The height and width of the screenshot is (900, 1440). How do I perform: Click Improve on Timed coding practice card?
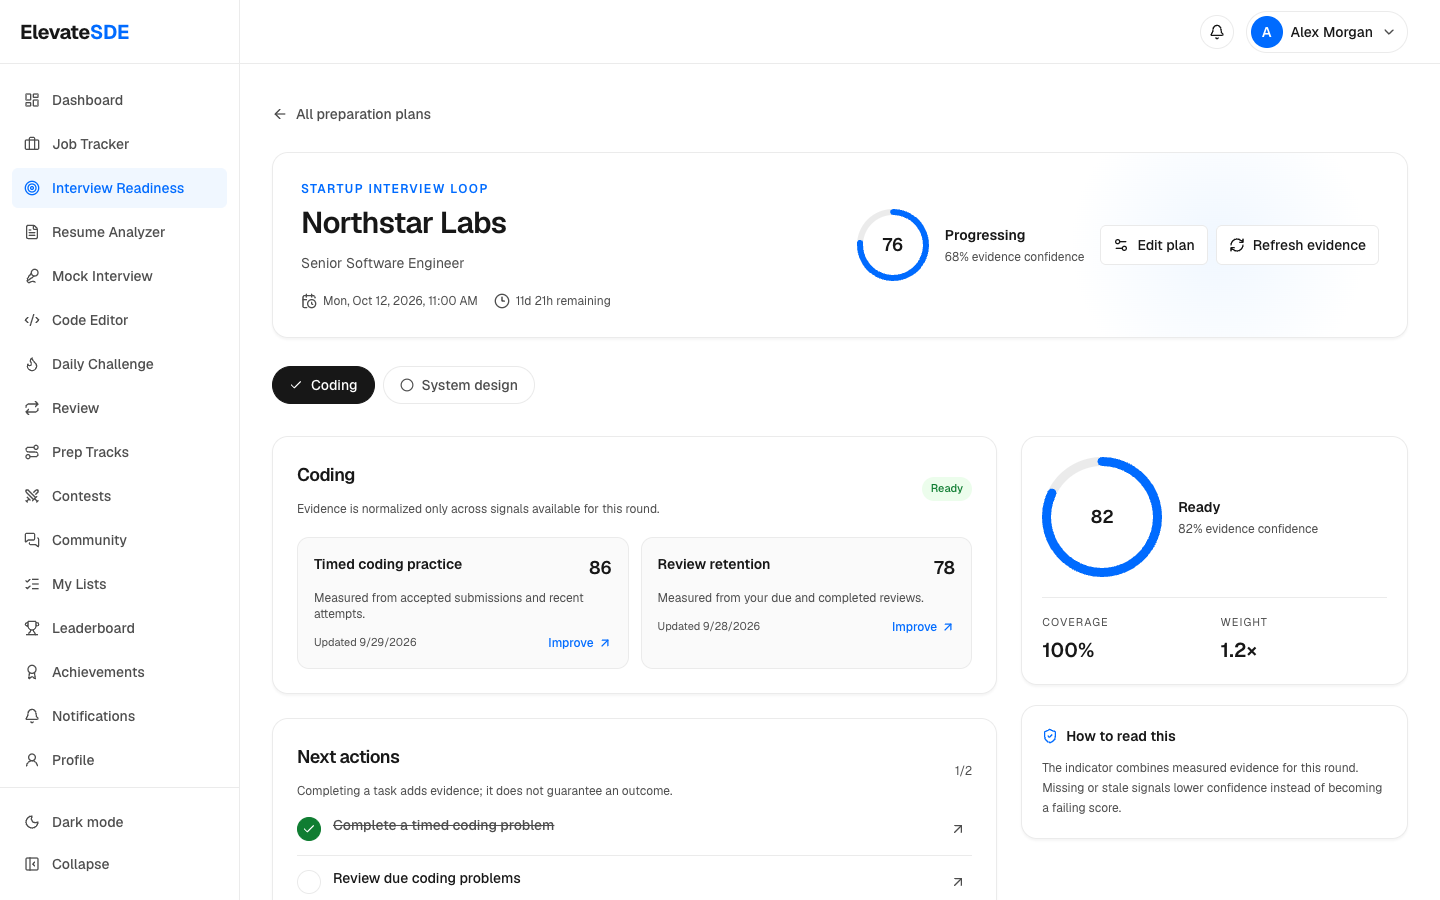579,643
